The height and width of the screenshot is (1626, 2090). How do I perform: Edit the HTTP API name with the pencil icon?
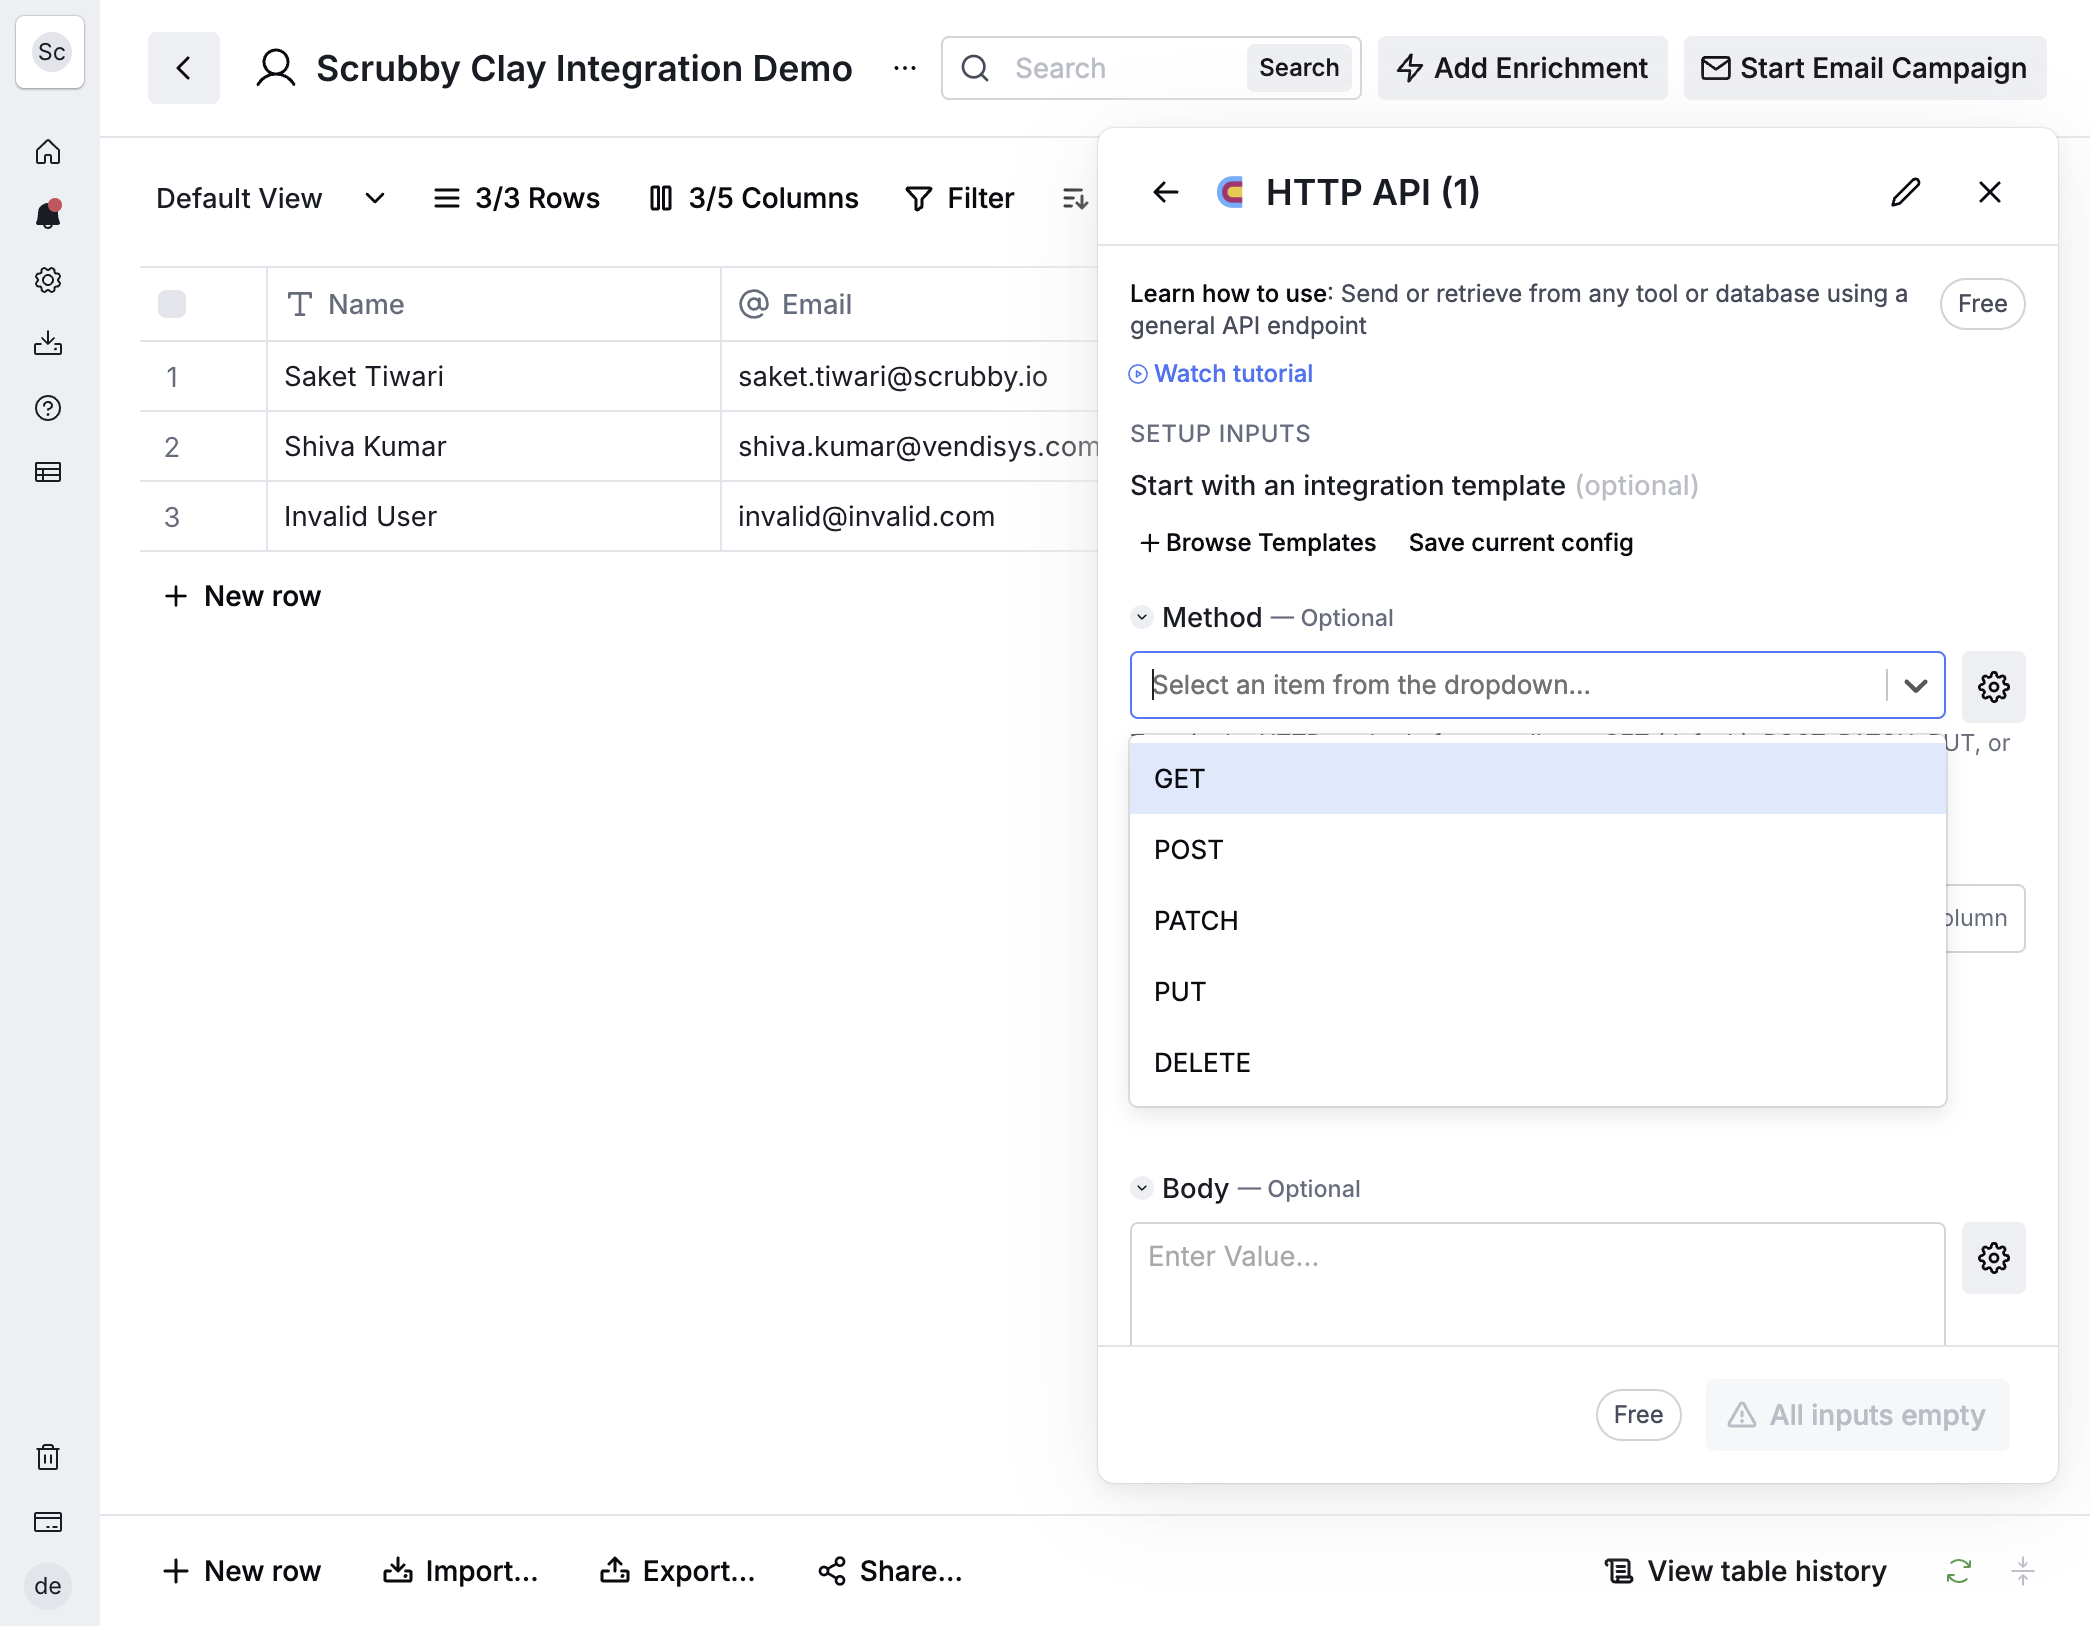1906,192
